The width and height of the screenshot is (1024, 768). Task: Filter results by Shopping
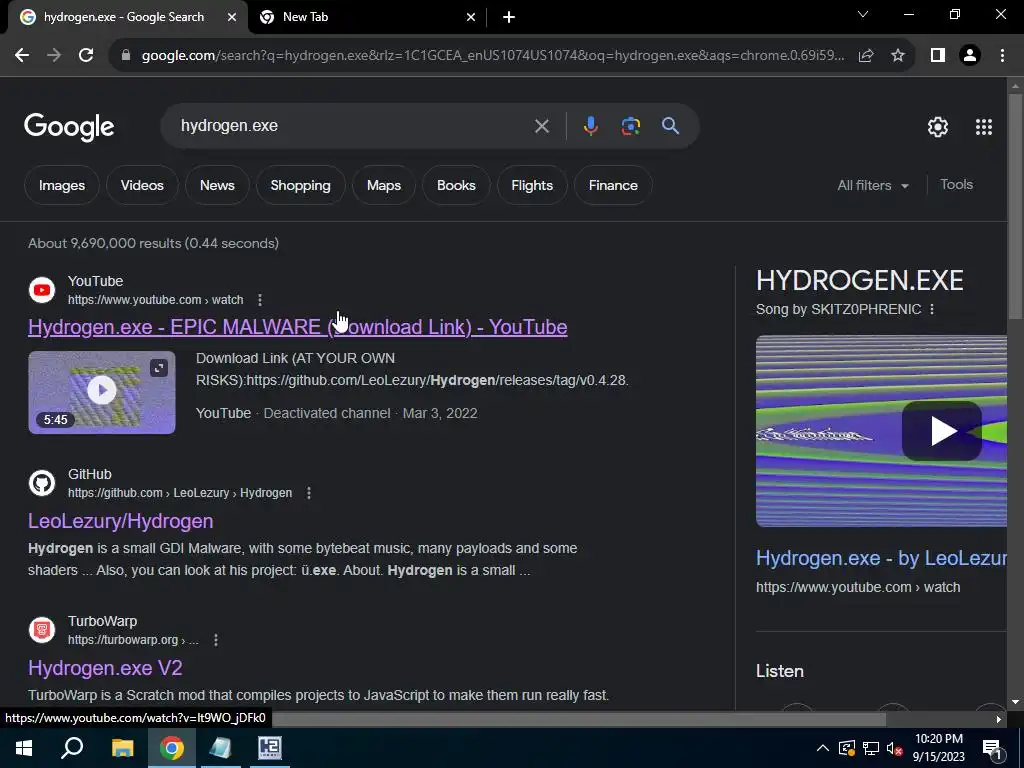point(300,185)
